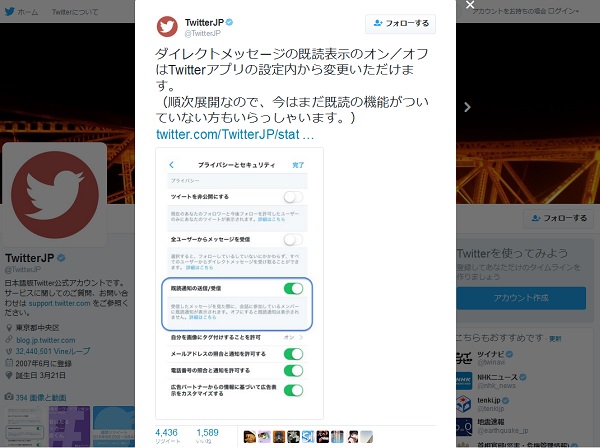Image resolution: width=600 pixels, height=448 pixels.
Task: Toggle ツイートを非公開にする switch
Action: tap(293, 197)
